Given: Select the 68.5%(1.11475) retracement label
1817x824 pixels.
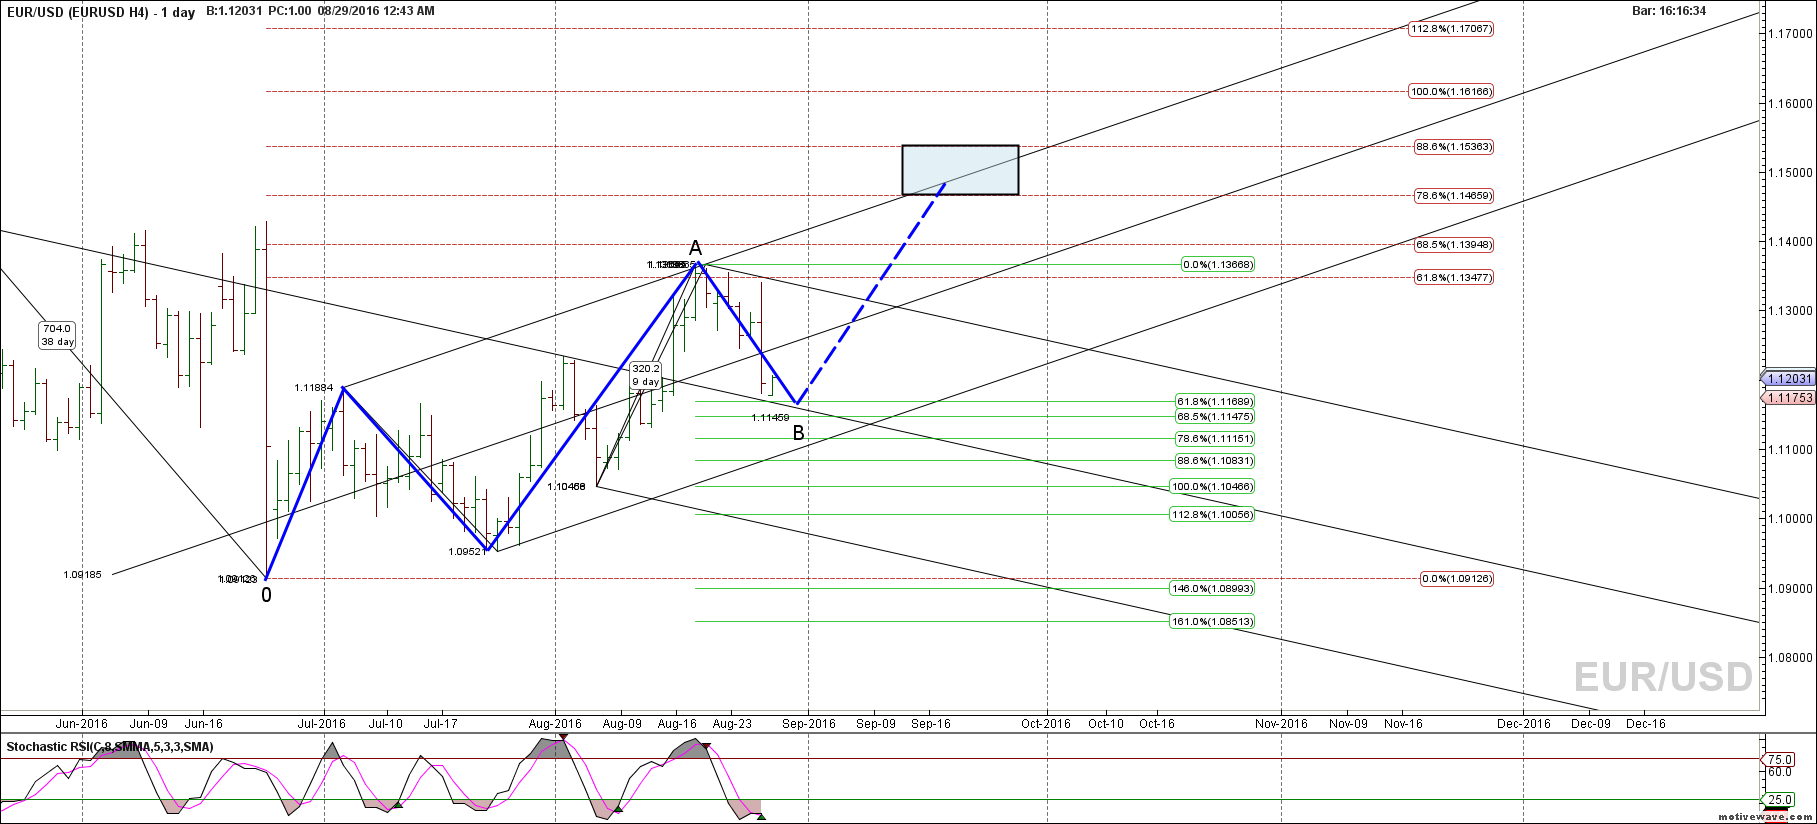Looking at the screenshot, I should coord(1215,417).
